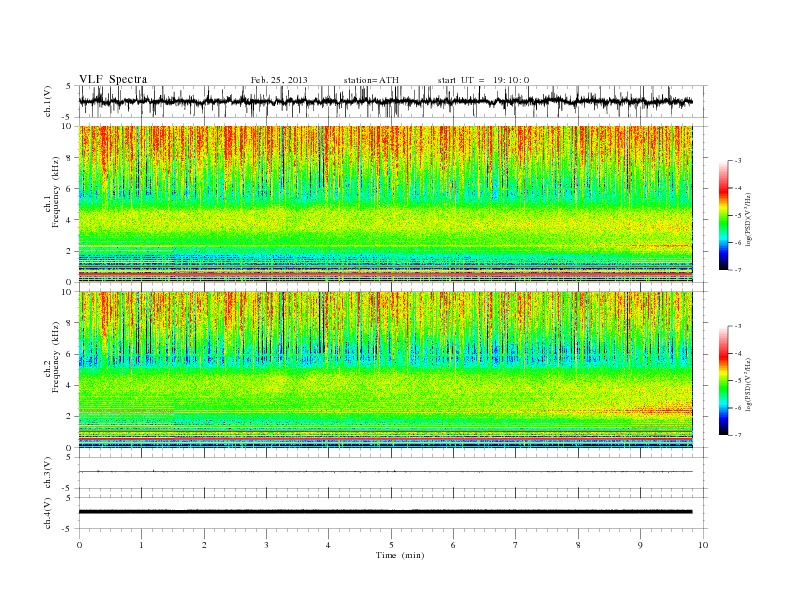This screenshot has width=792, height=612.
Task: Click the '8' minute tick label
Action: (x=578, y=545)
